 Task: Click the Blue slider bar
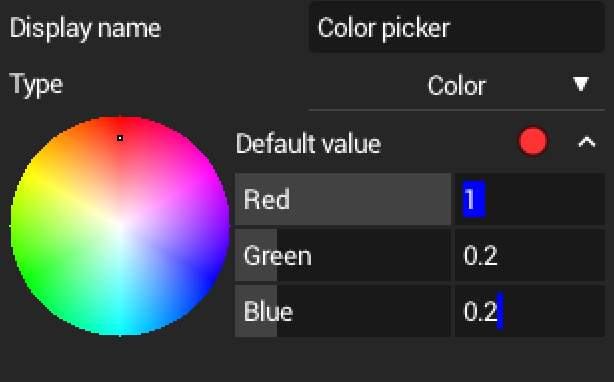point(343,311)
